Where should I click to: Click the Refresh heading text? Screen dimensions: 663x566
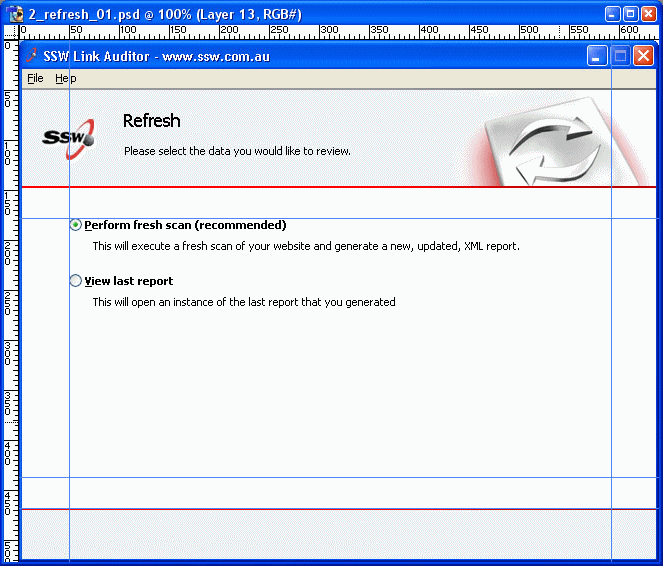(151, 121)
